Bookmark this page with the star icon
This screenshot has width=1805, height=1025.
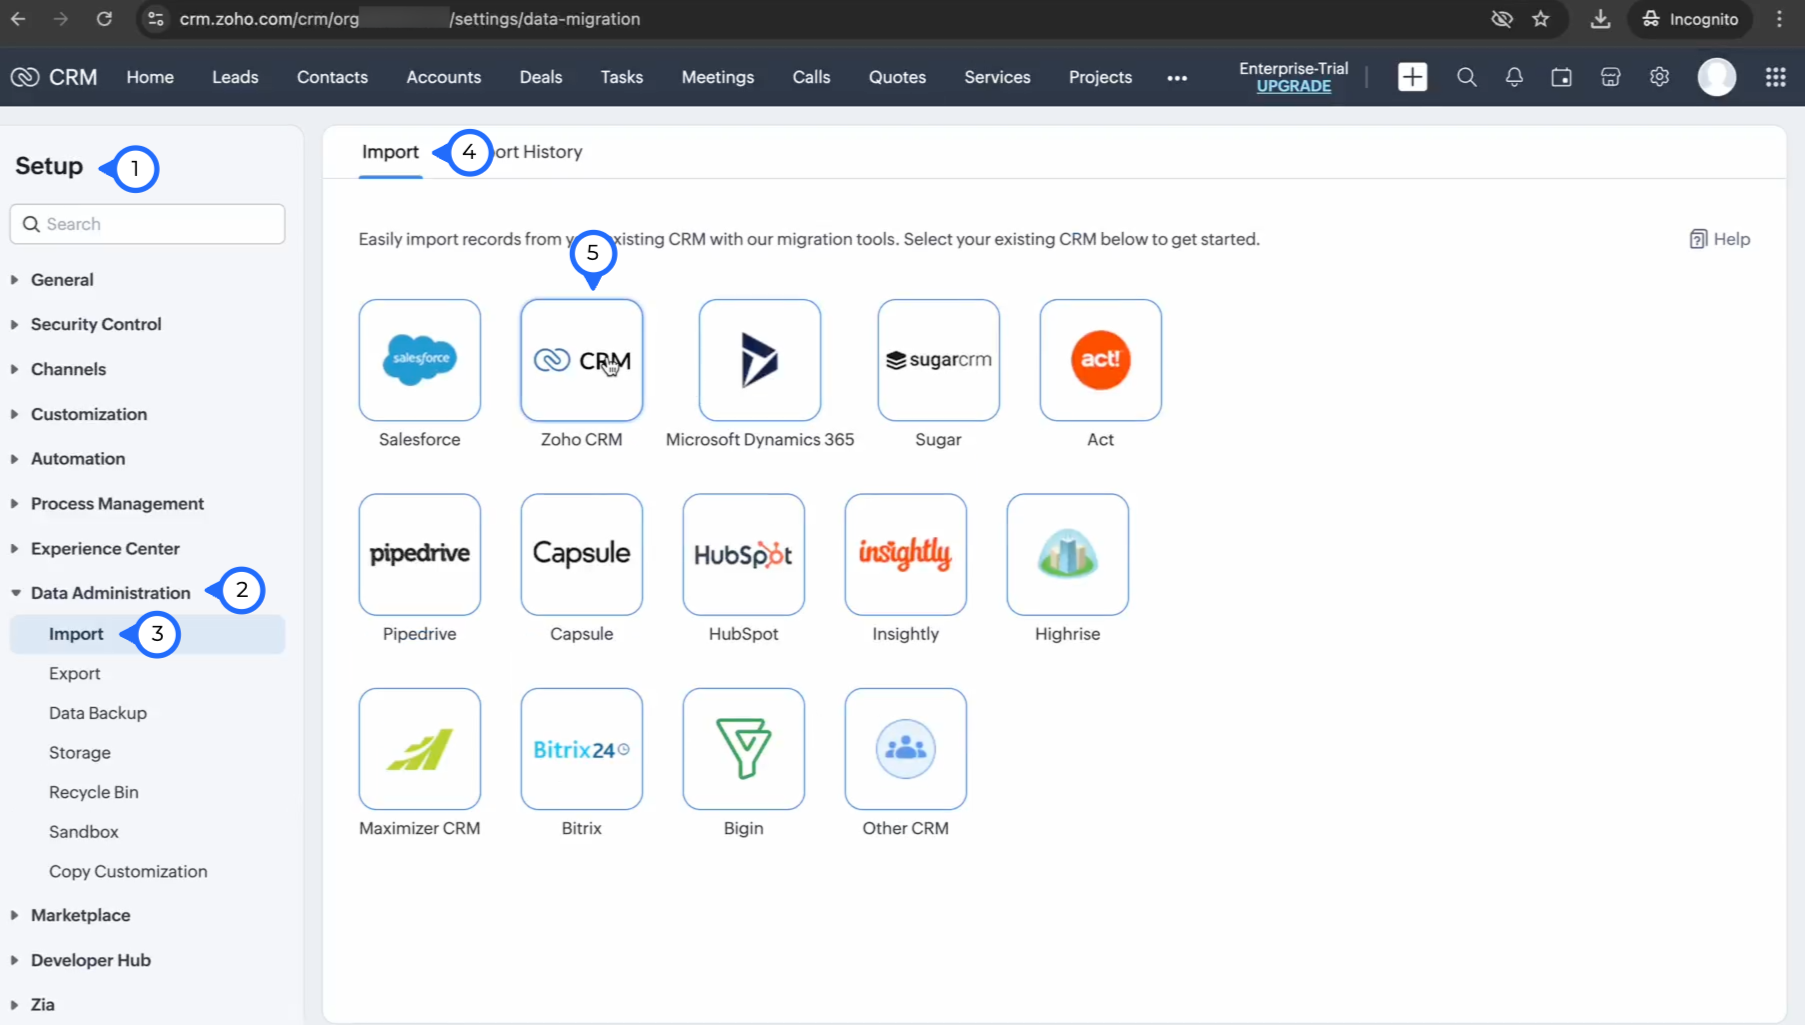point(1541,19)
